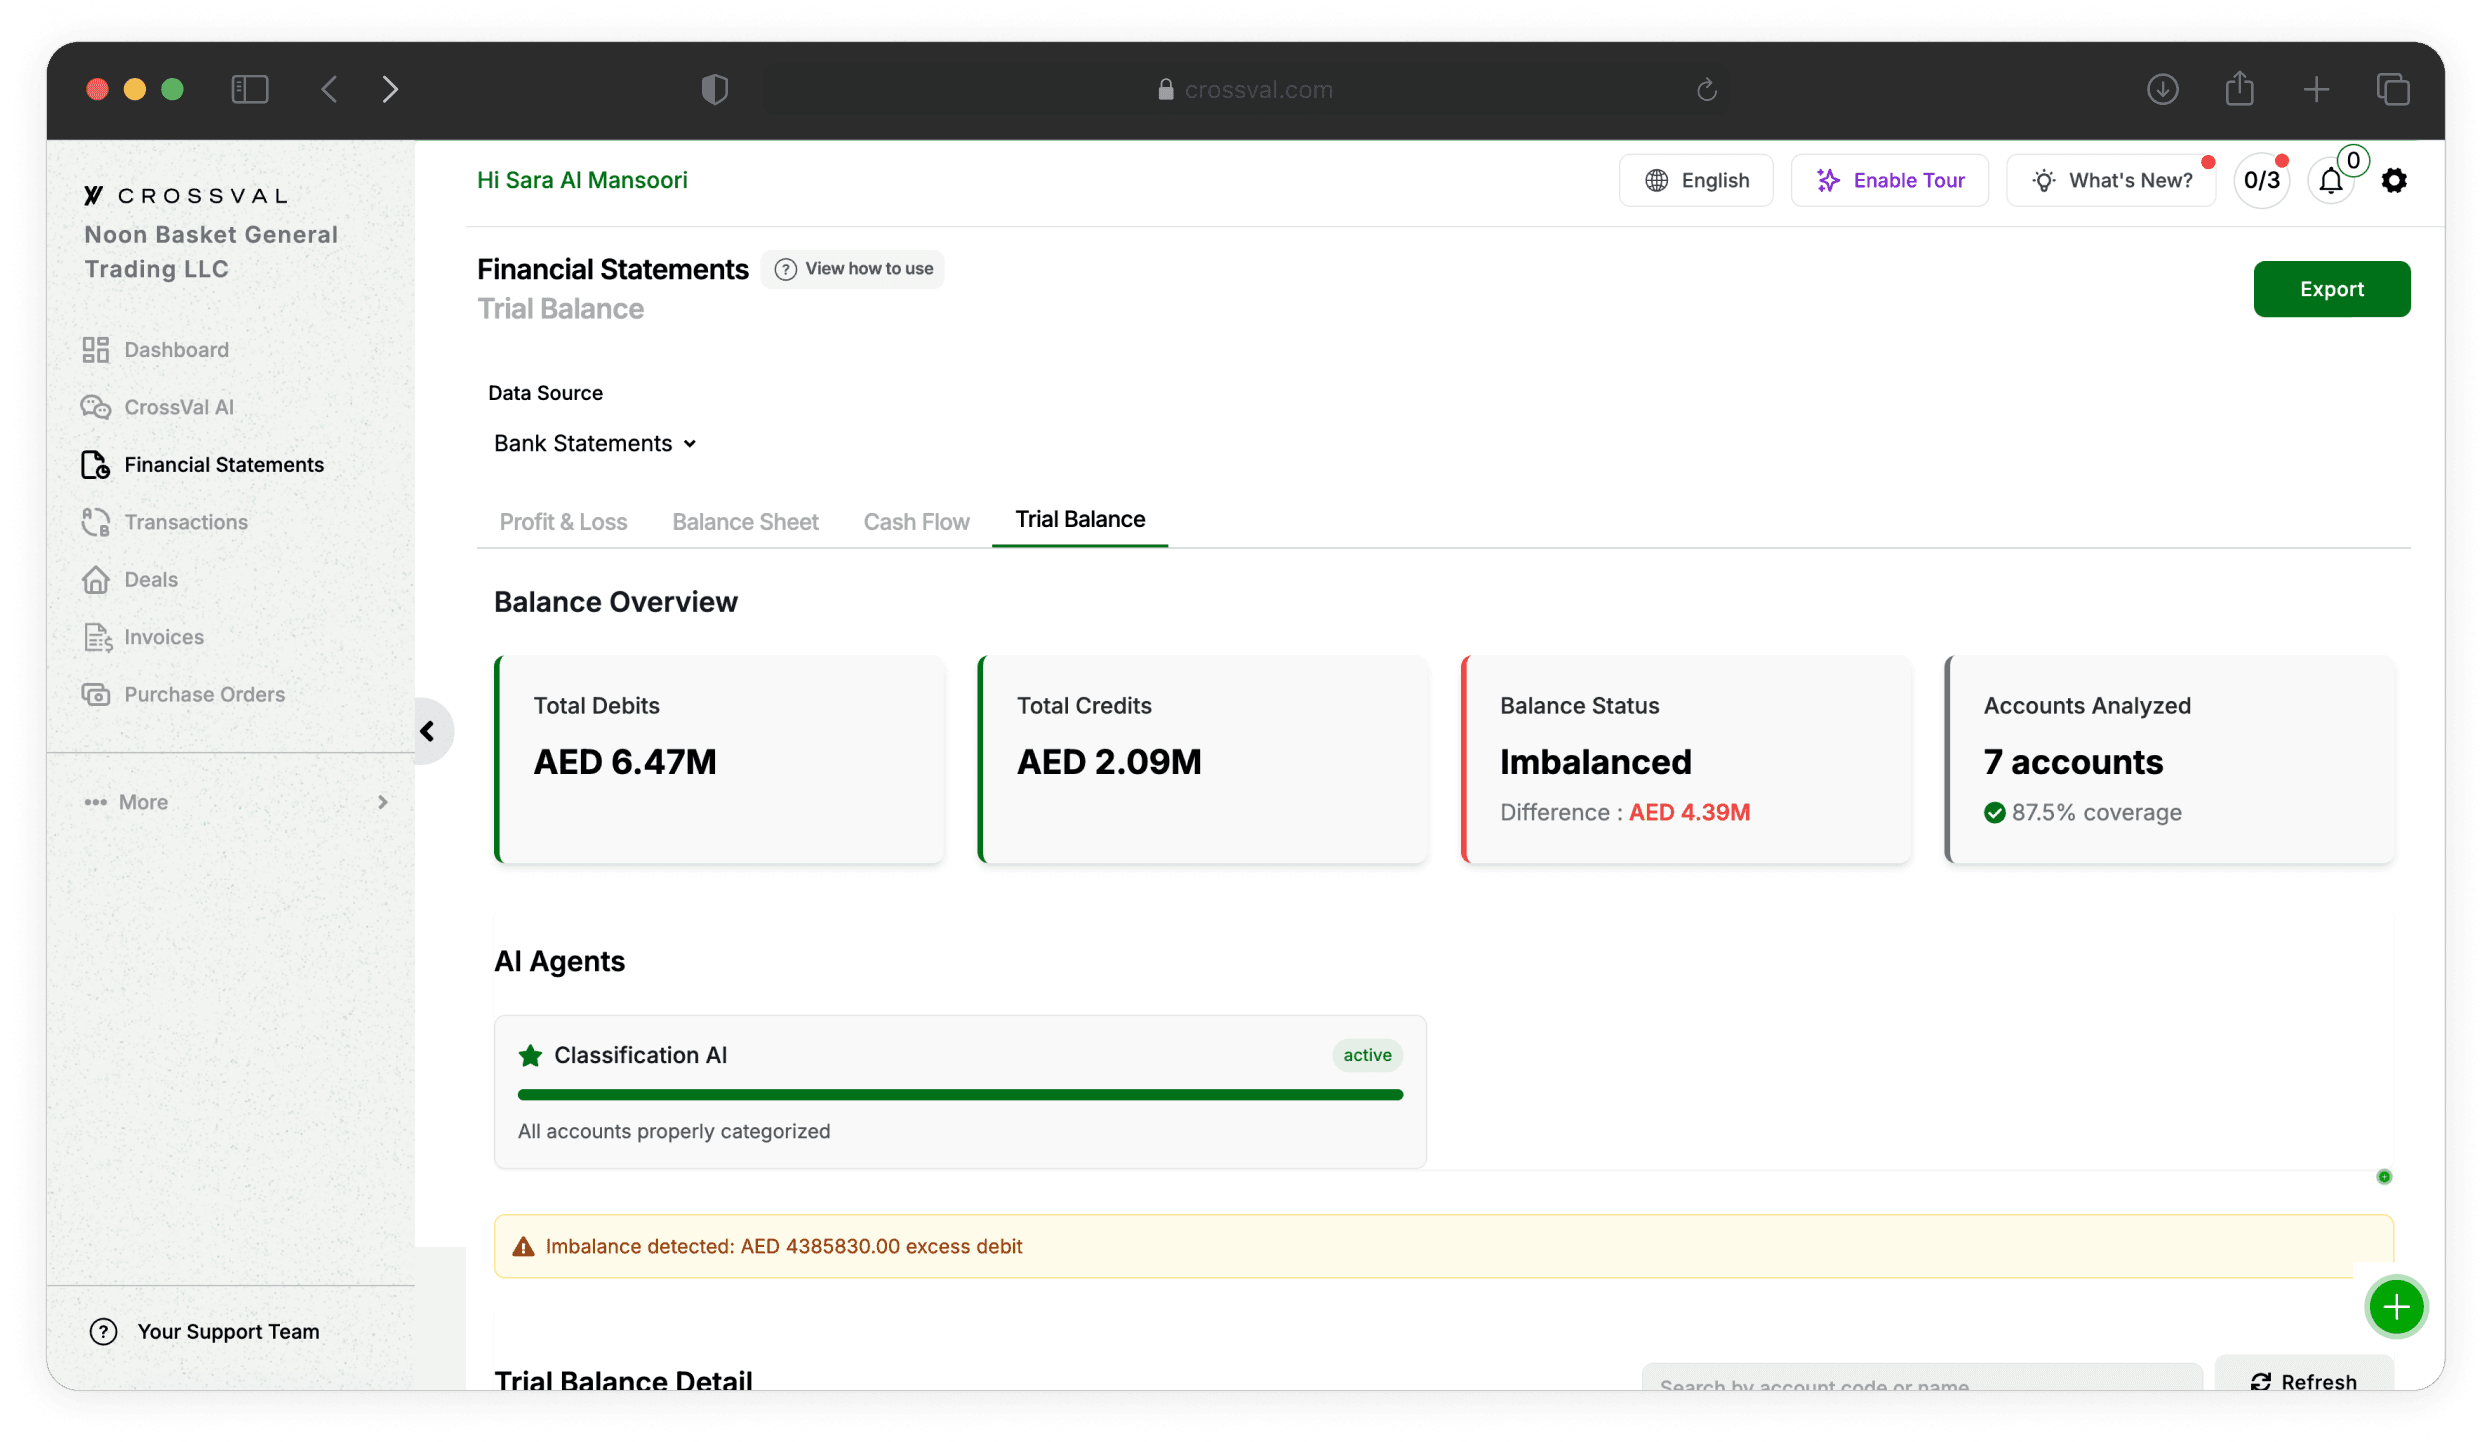Expand the More menu in sidebar

click(236, 803)
